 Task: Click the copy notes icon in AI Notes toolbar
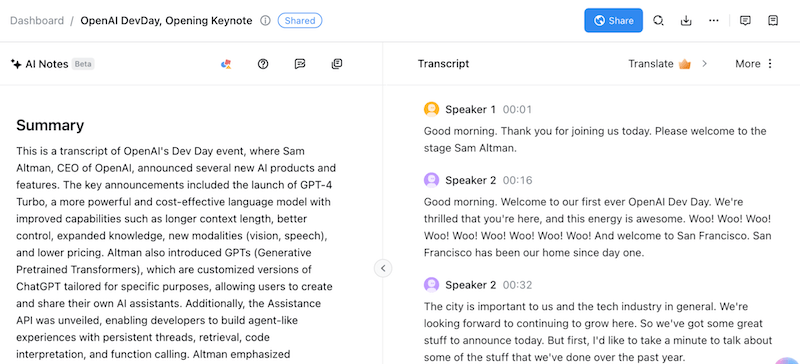[337, 64]
